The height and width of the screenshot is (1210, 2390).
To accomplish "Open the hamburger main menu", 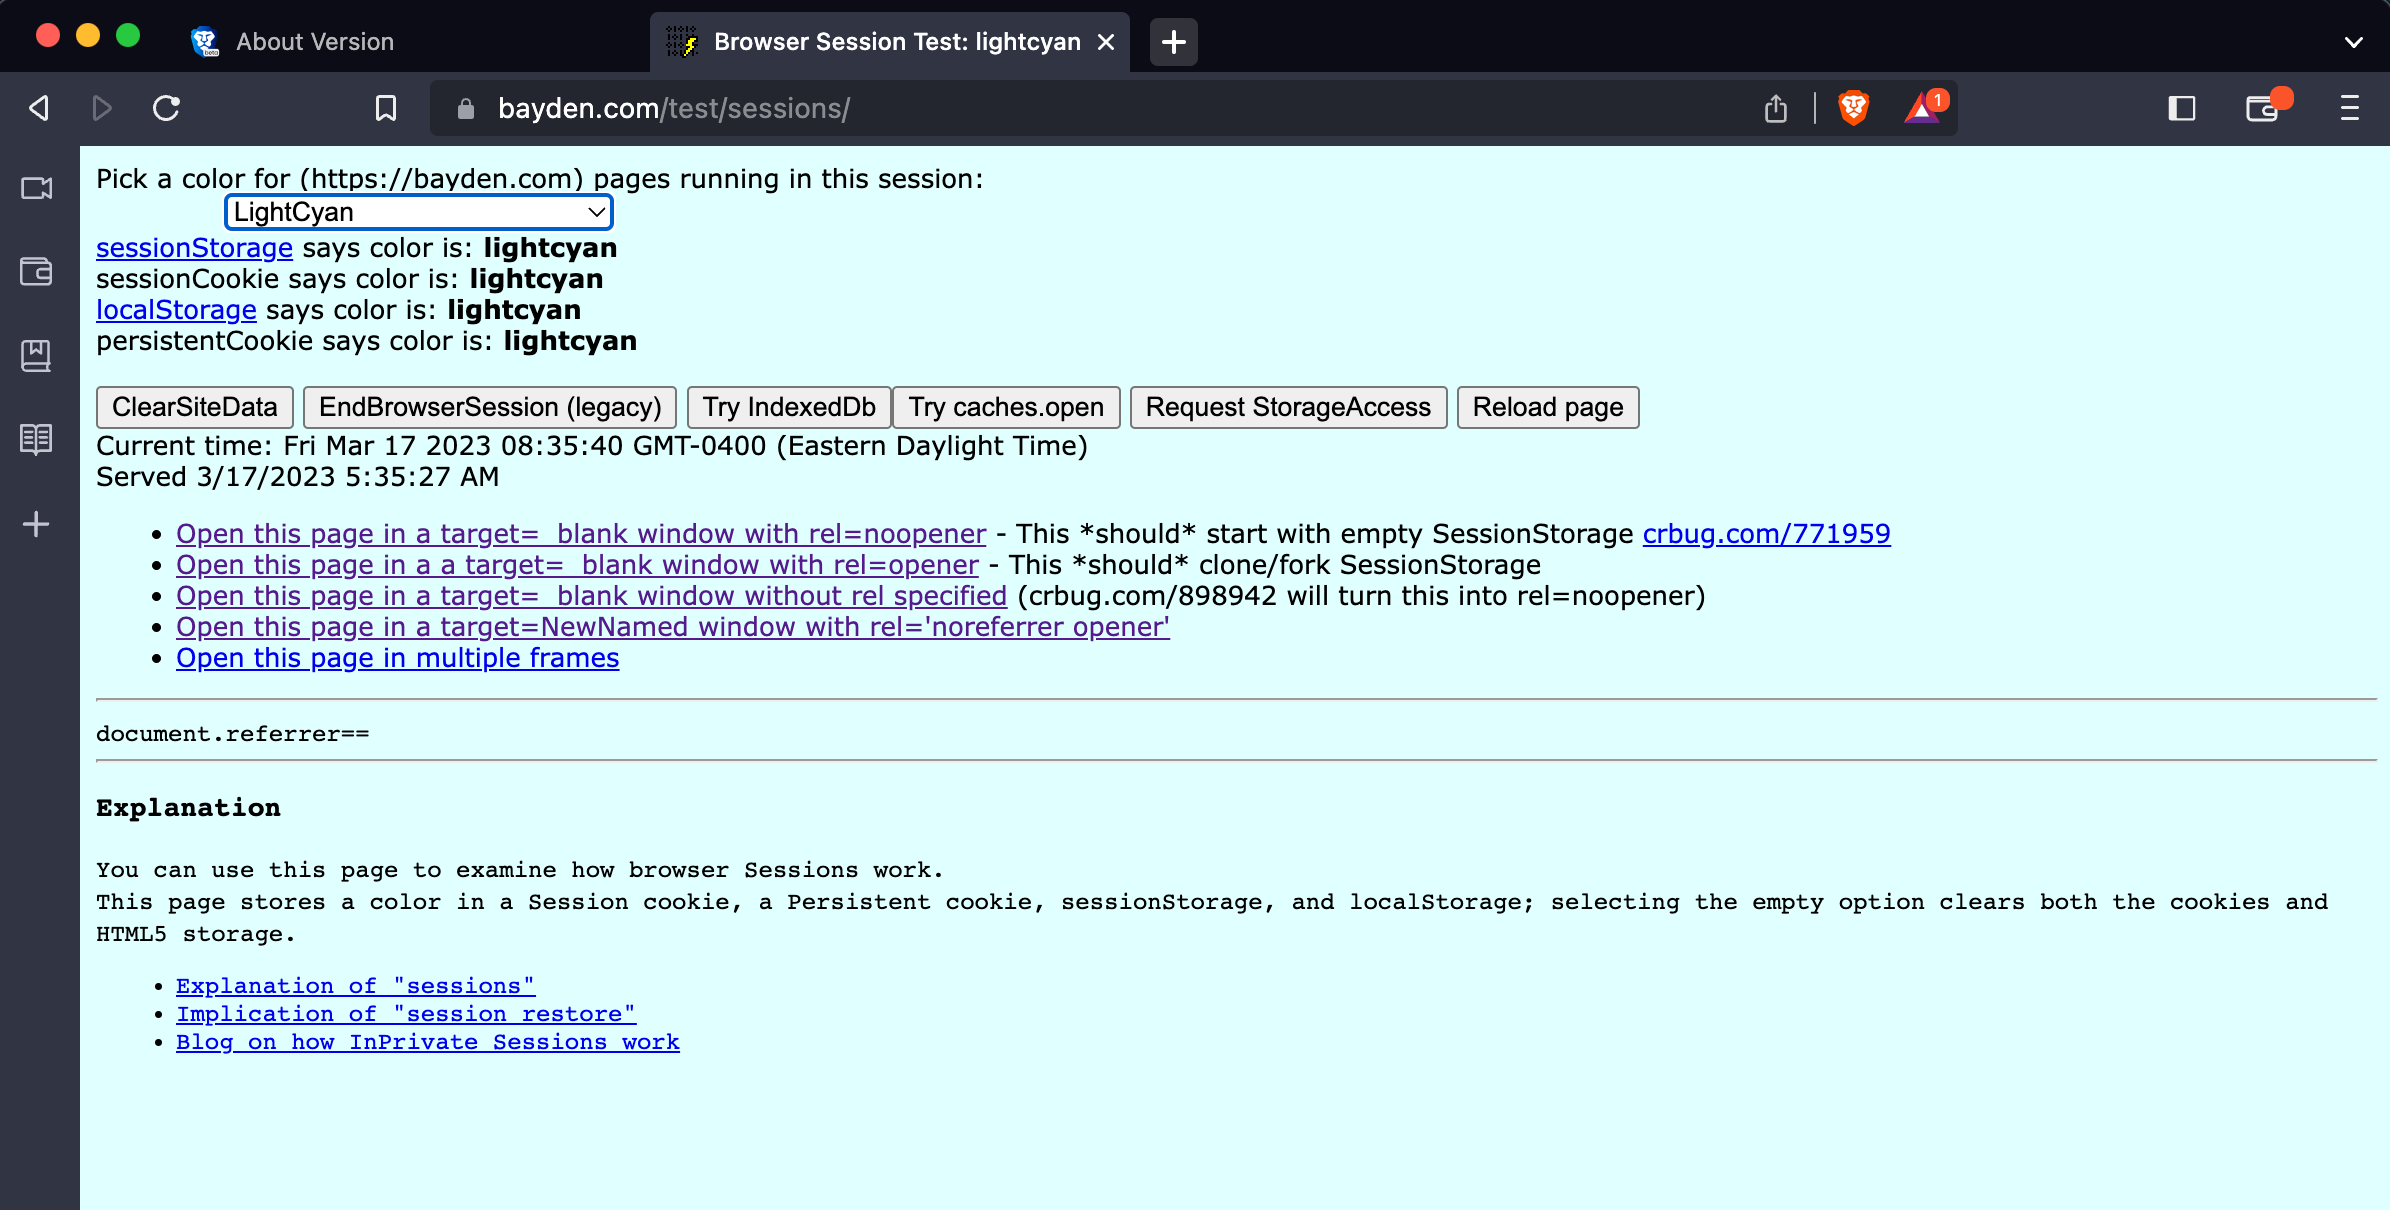I will coord(2349,108).
